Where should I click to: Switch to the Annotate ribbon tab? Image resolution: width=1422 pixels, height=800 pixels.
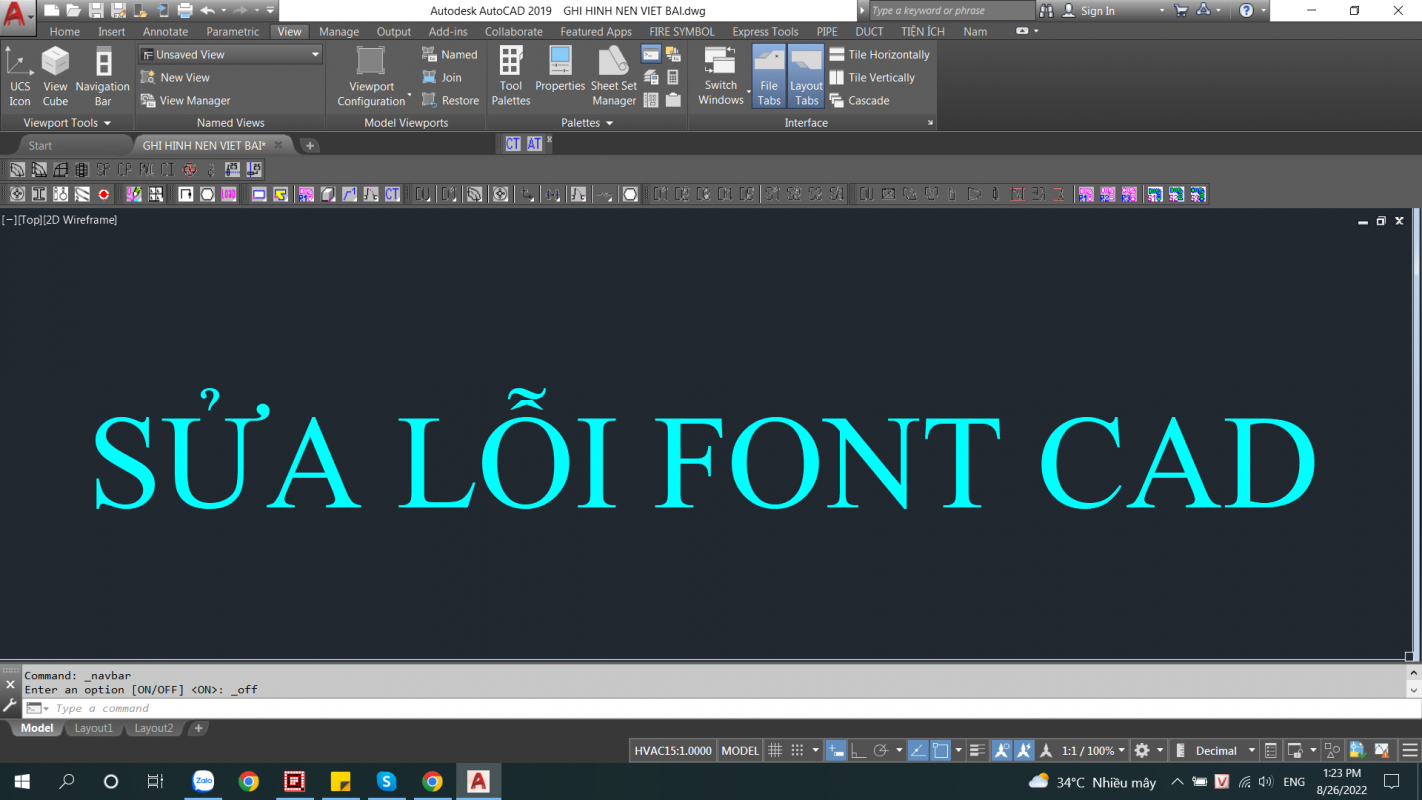pyautogui.click(x=165, y=32)
